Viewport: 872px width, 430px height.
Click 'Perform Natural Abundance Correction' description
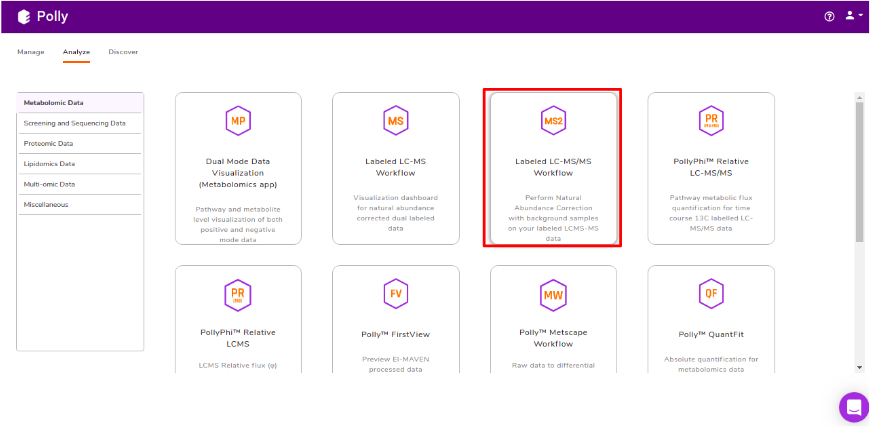[x=553, y=218]
